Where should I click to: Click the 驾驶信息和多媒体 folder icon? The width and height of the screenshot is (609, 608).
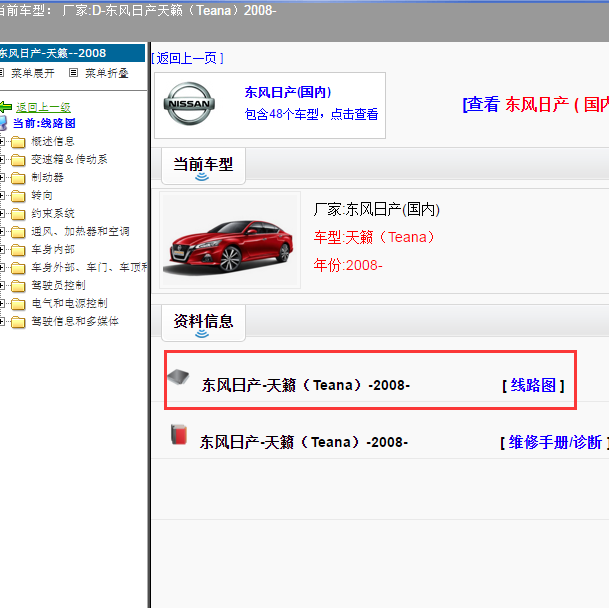pyautogui.click(x=18, y=322)
